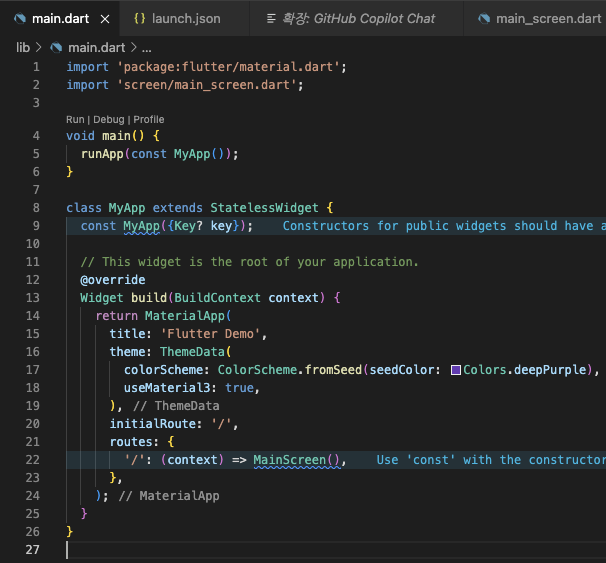Click line number 27 in the gutter
The height and width of the screenshot is (563, 606).
tap(33, 550)
